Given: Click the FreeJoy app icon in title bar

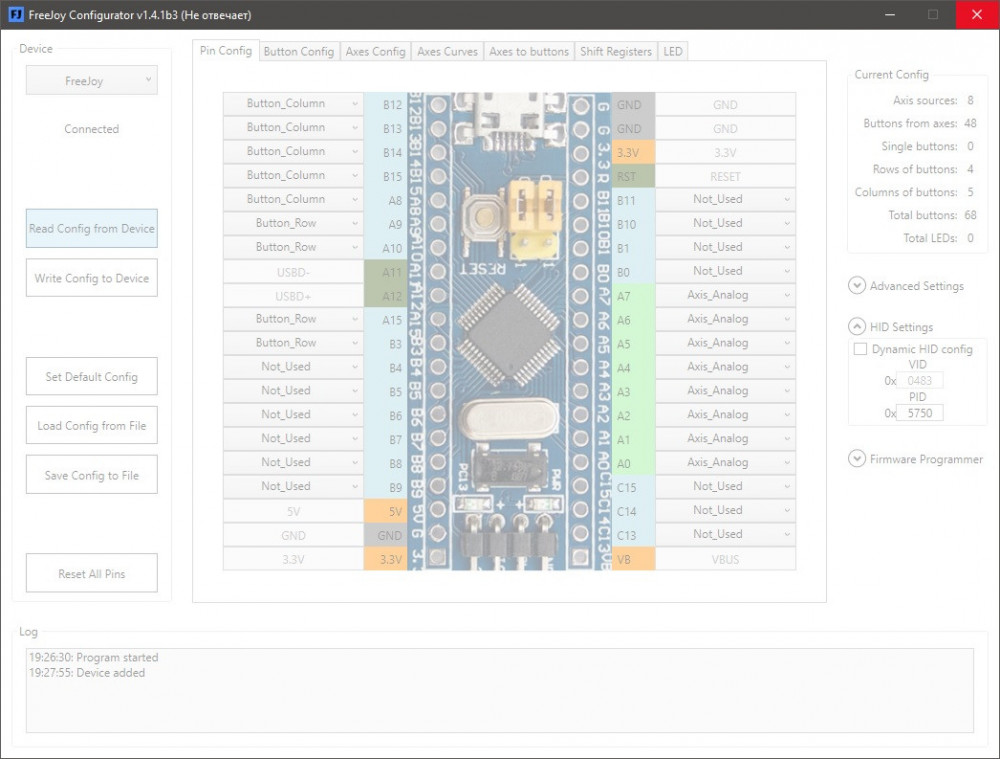Looking at the screenshot, I should [x=15, y=15].
